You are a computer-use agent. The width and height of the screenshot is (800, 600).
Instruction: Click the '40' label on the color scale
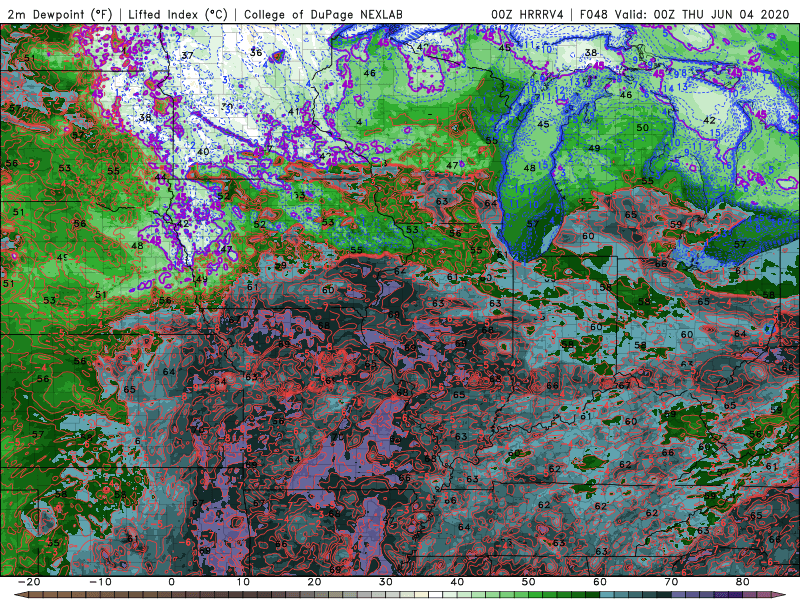click(x=457, y=582)
